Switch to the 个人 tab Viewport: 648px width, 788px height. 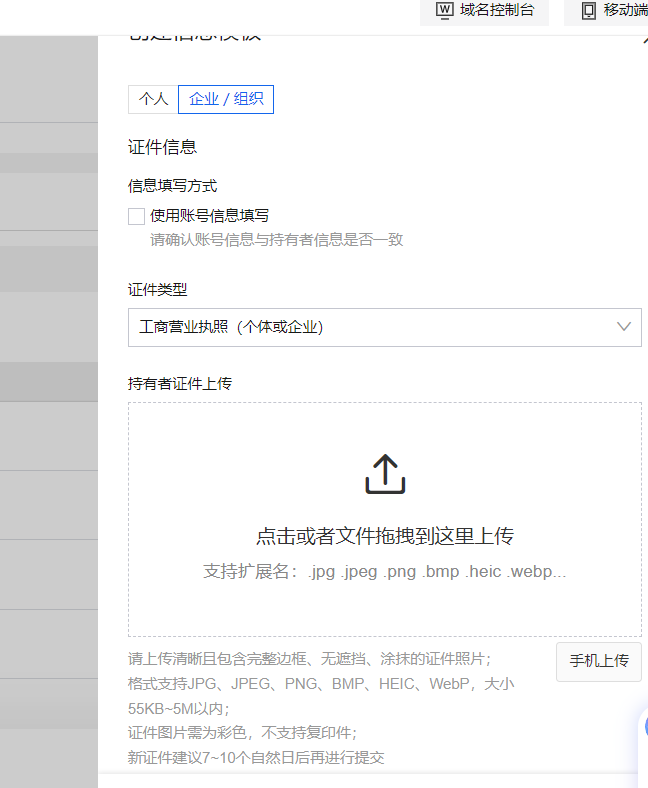point(153,99)
